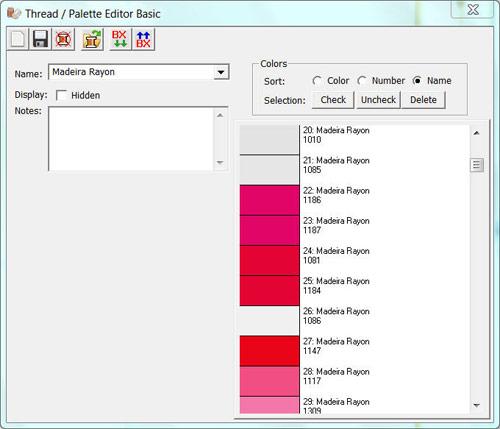Click text '24: Madeira Rayon 1081'

coord(336,255)
